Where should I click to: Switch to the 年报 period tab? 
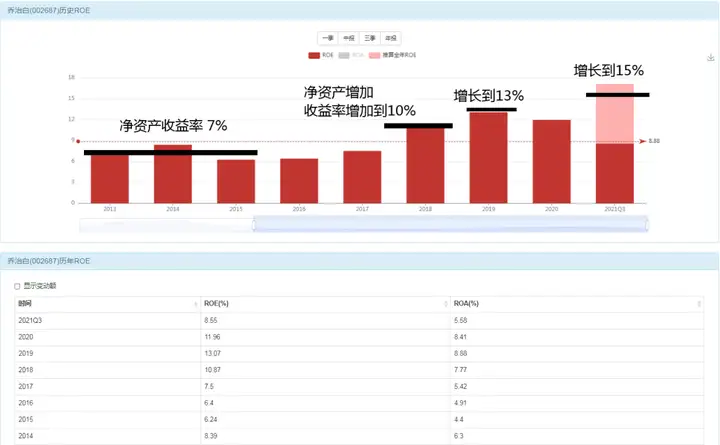click(391, 38)
